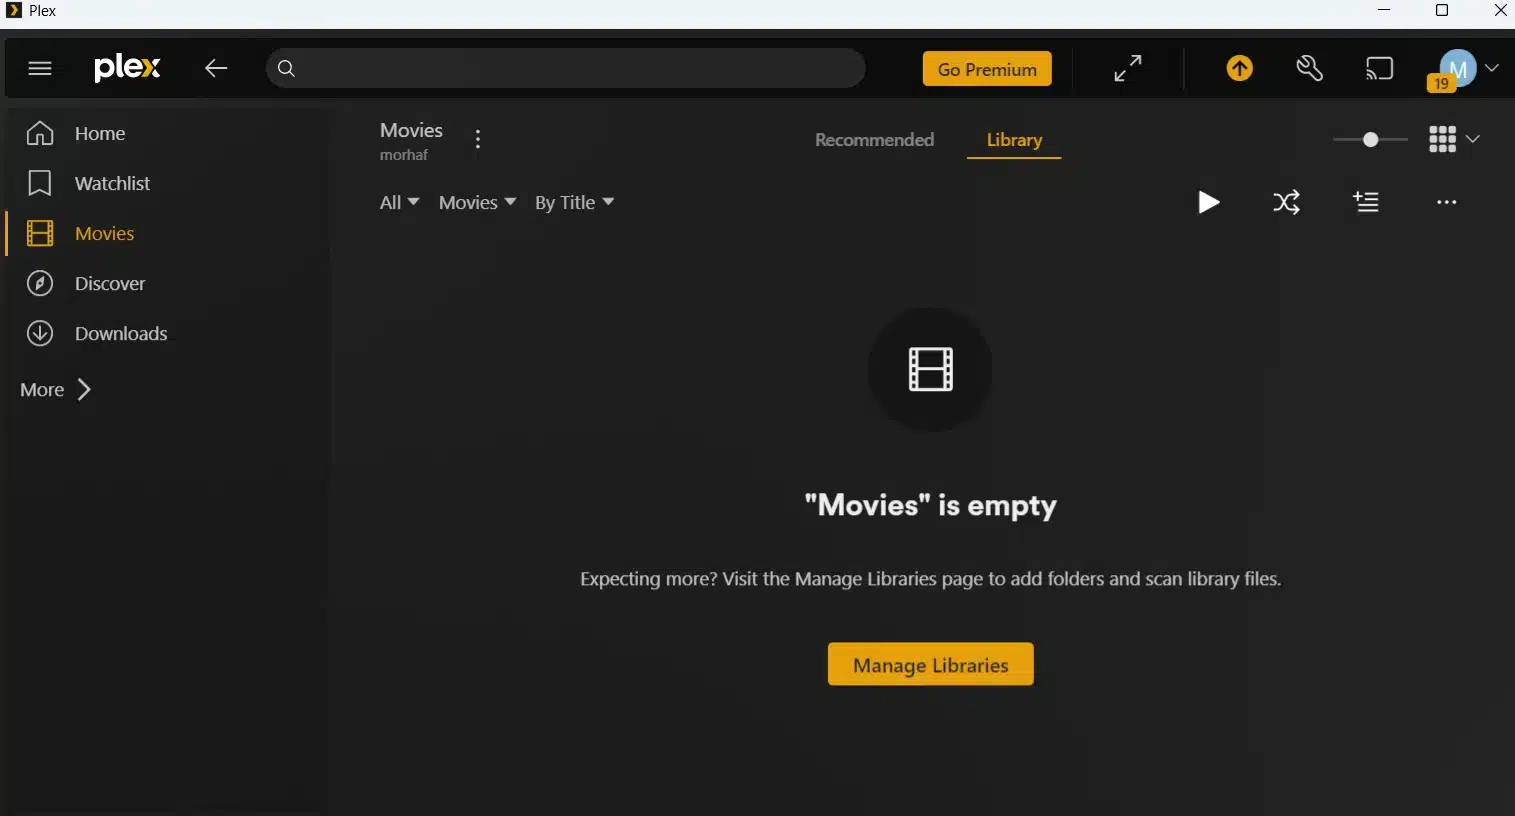The width and height of the screenshot is (1515, 816).
Task: Click the Go Premium button
Action: 987,69
